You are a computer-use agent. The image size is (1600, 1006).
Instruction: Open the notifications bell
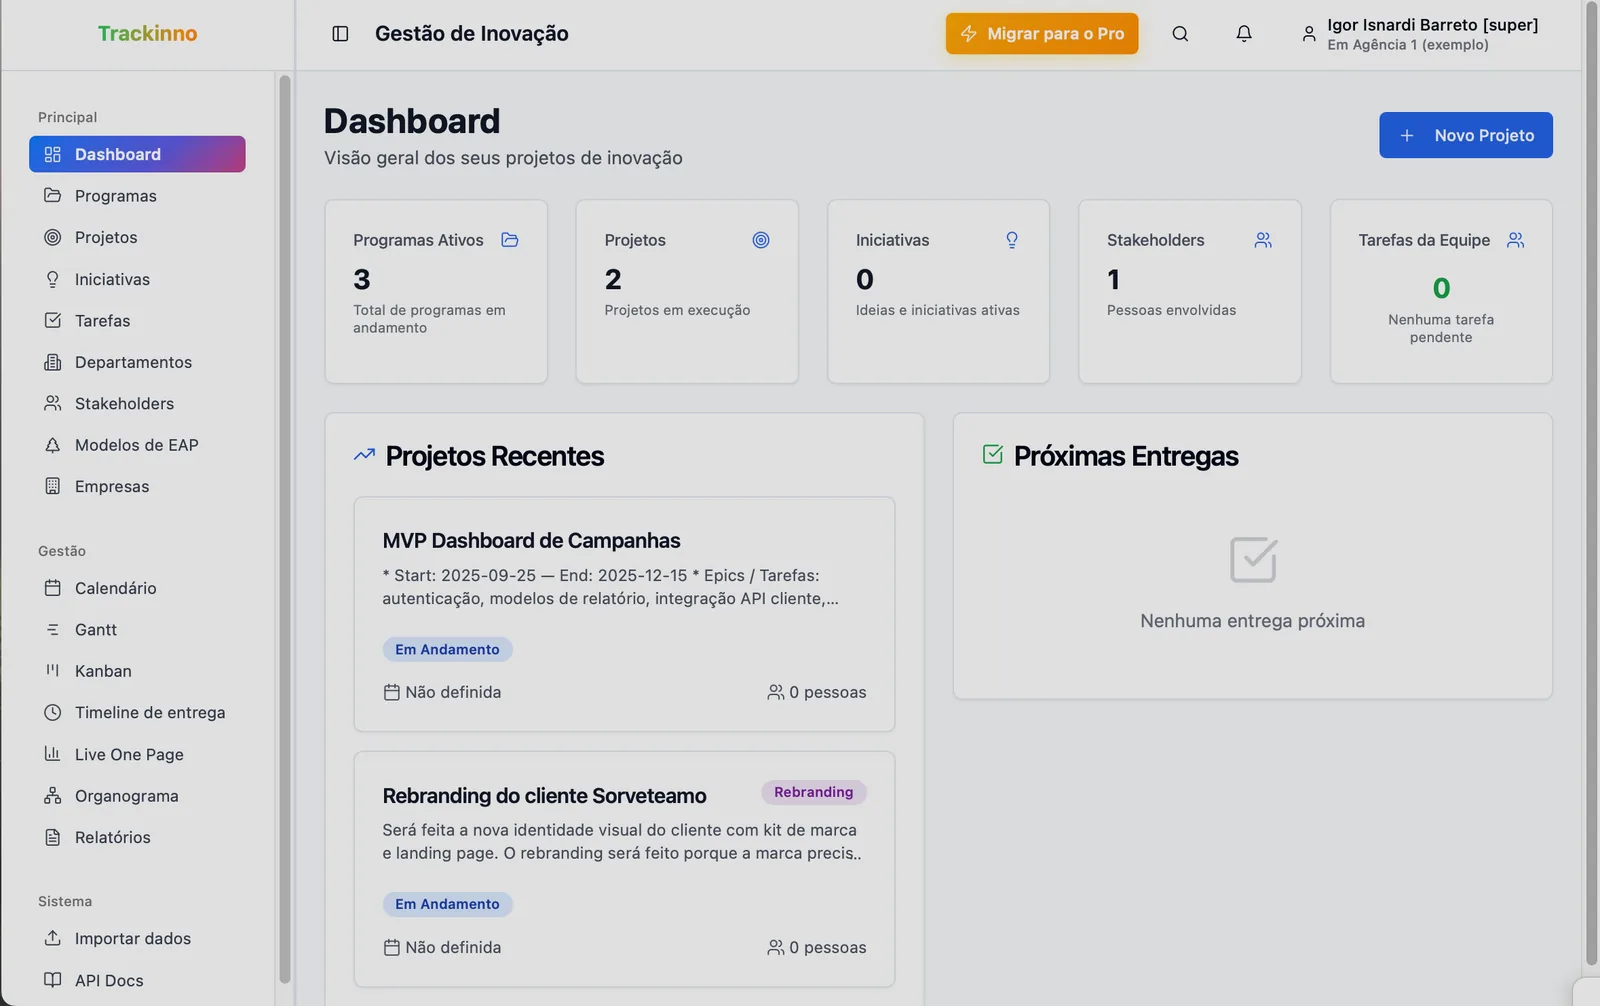(x=1244, y=34)
